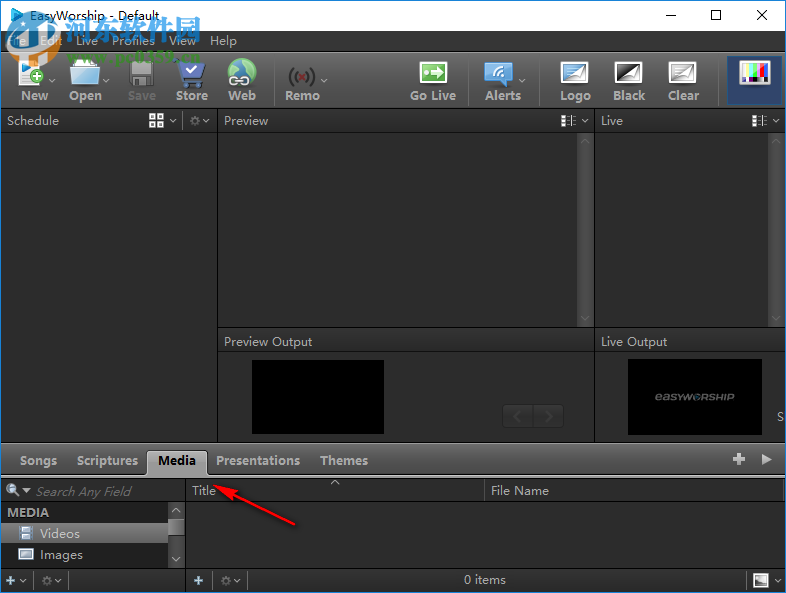Open the gear under the Media list
The width and height of the screenshot is (786, 593).
tap(47, 580)
